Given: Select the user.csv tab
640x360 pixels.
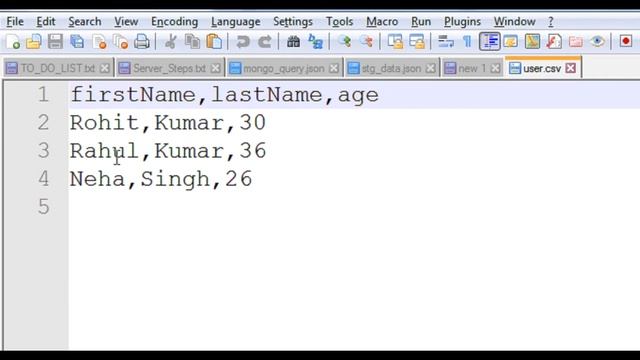Looking at the screenshot, I should click(542, 68).
